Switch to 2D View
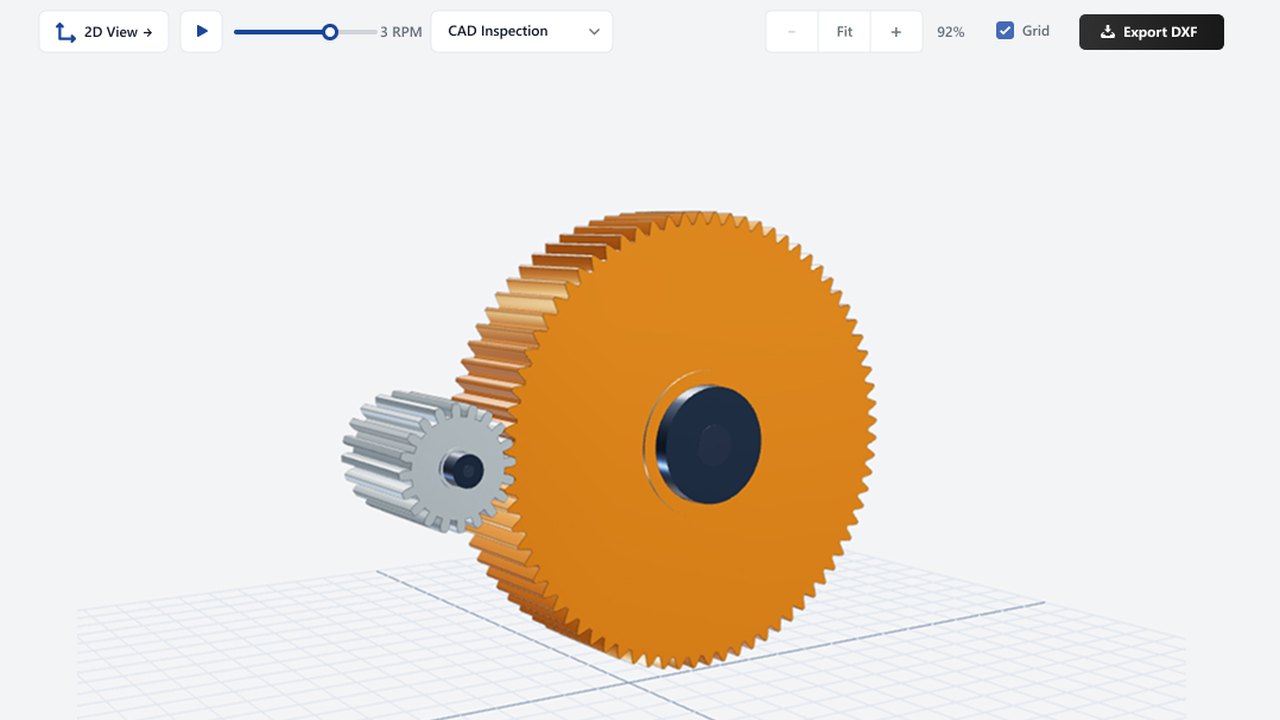This screenshot has height=720, width=1280. click(104, 32)
